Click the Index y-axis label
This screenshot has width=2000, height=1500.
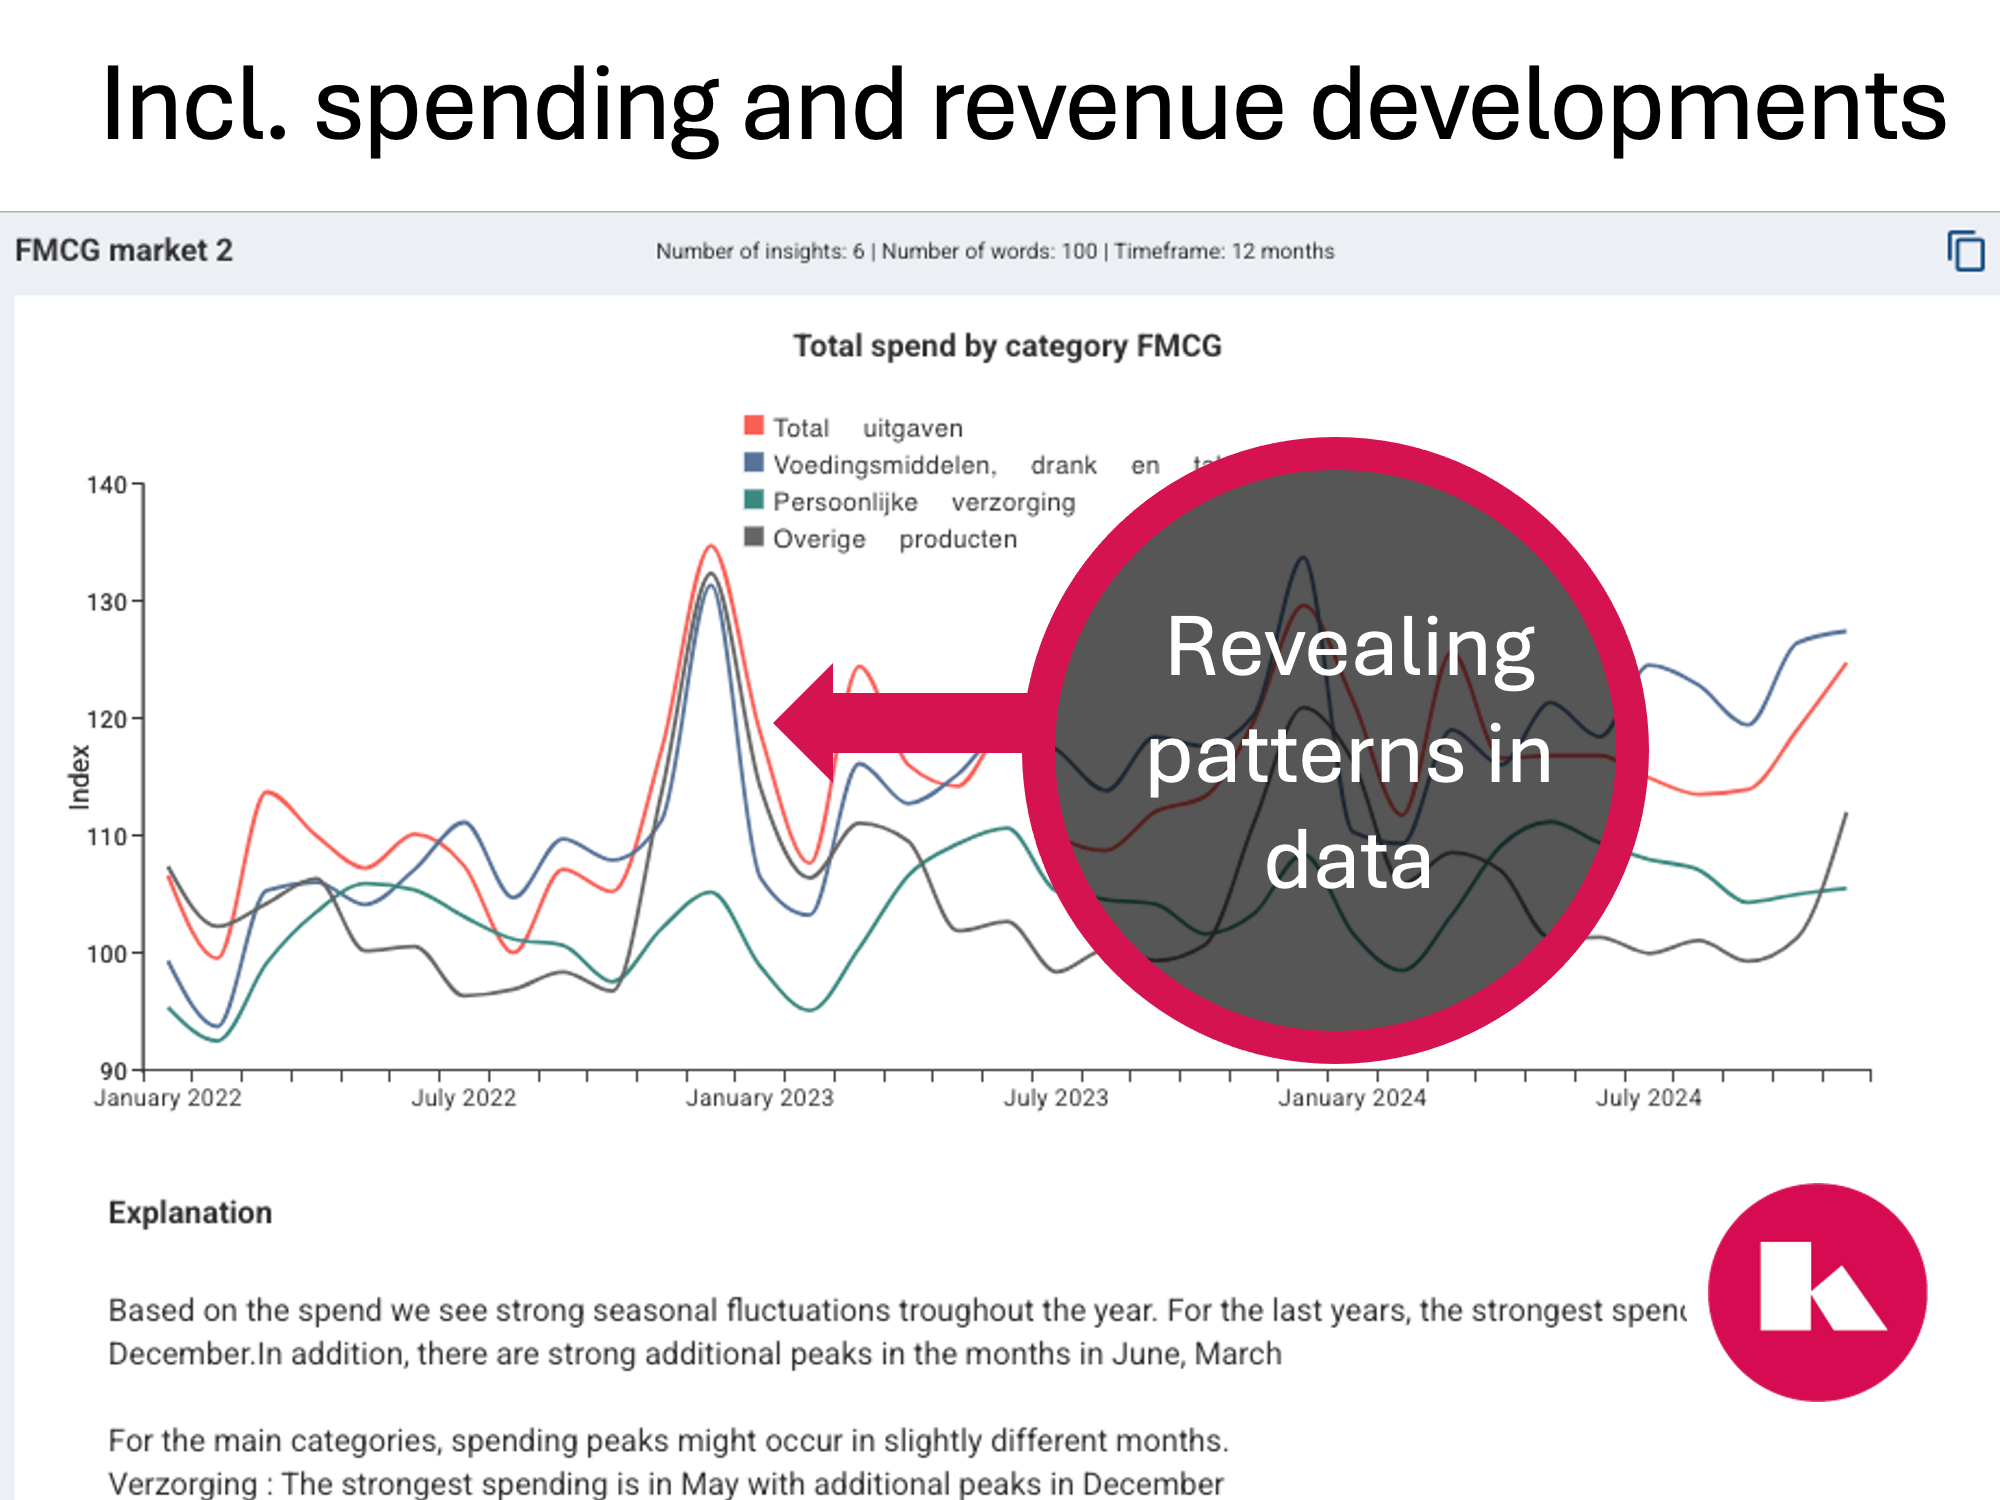click(x=79, y=777)
